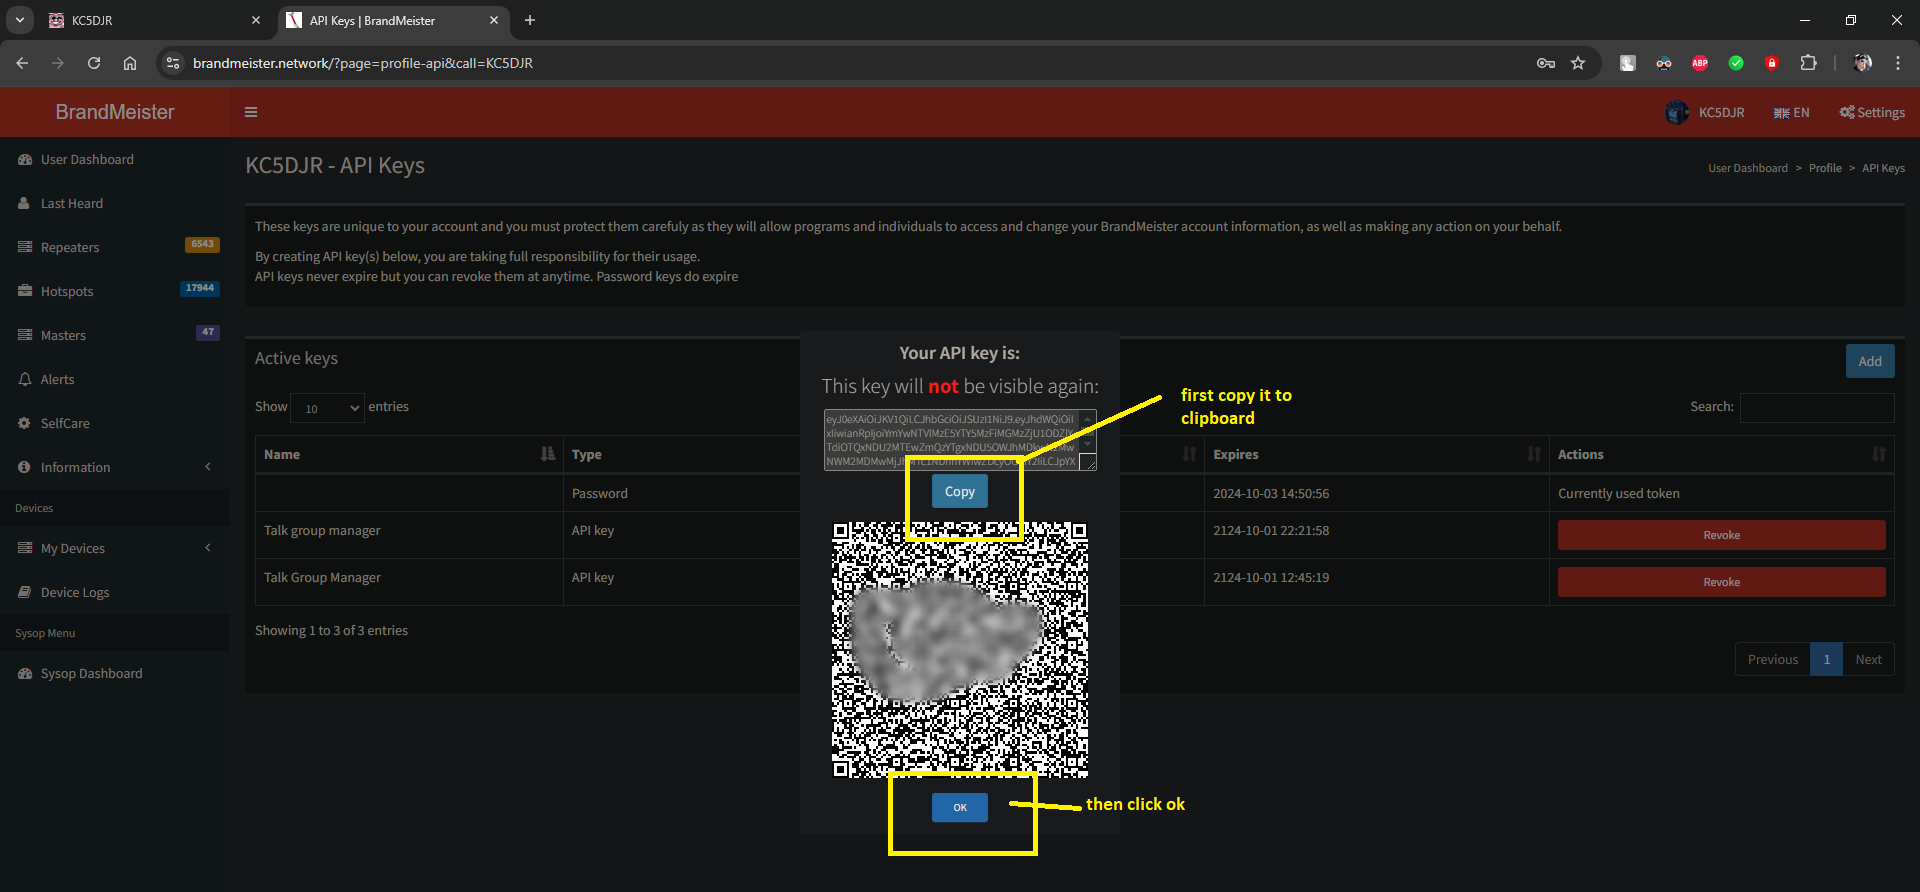Click the Alerts bell item
The width and height of the screenshot is (1920, 892).
pos(57,380)
